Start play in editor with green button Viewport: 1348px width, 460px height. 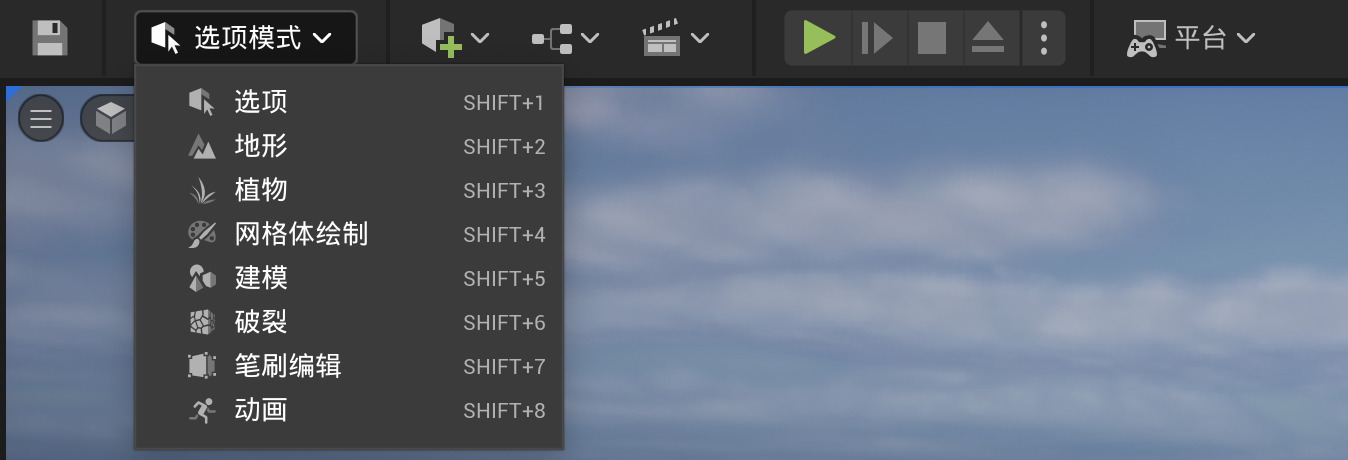pos(819,38)
